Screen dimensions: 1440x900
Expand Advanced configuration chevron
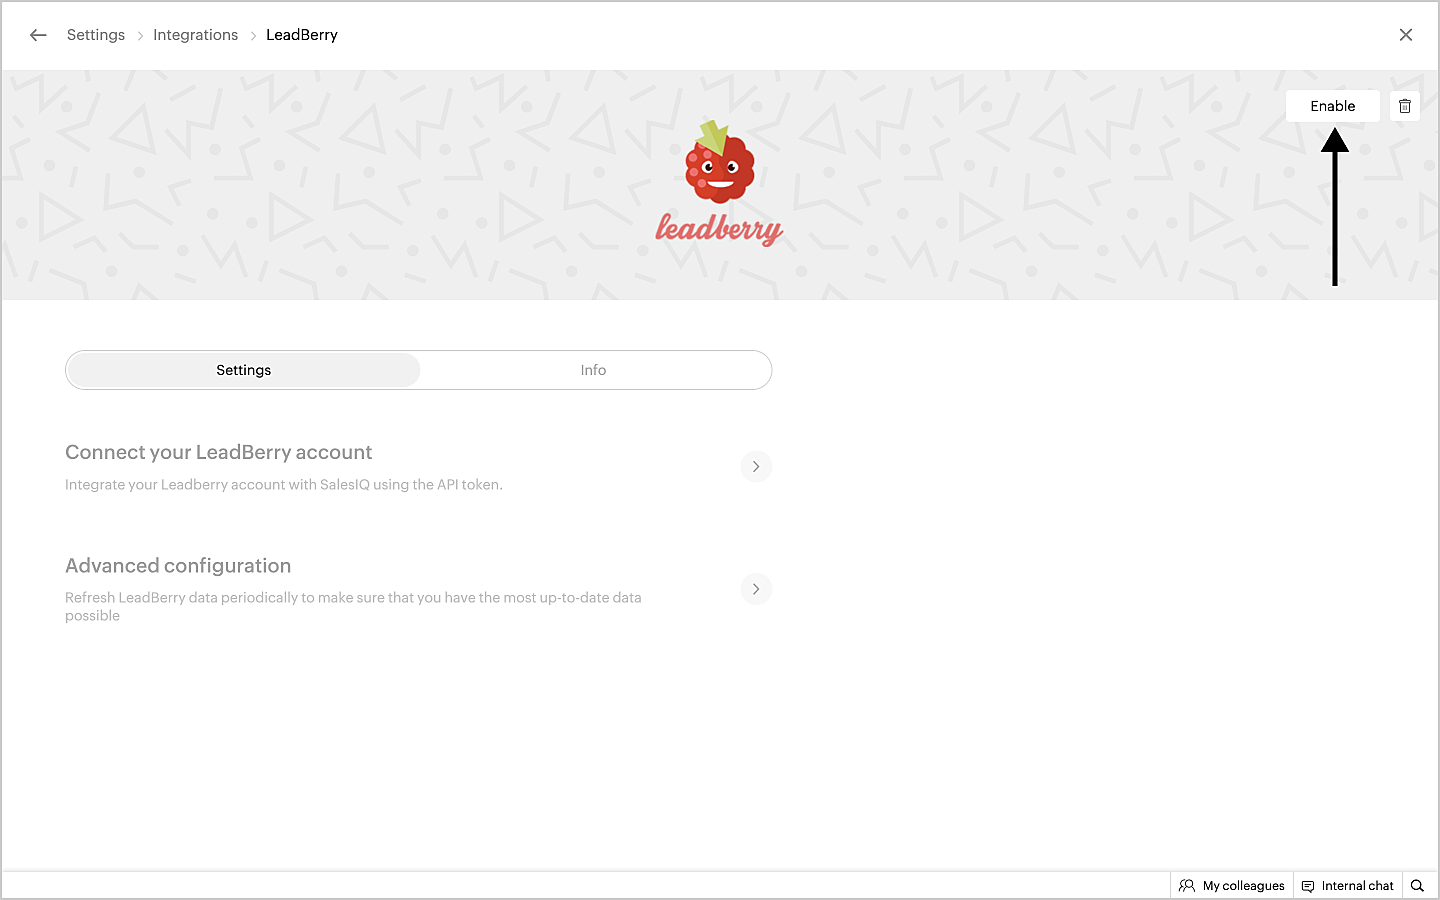756,589
